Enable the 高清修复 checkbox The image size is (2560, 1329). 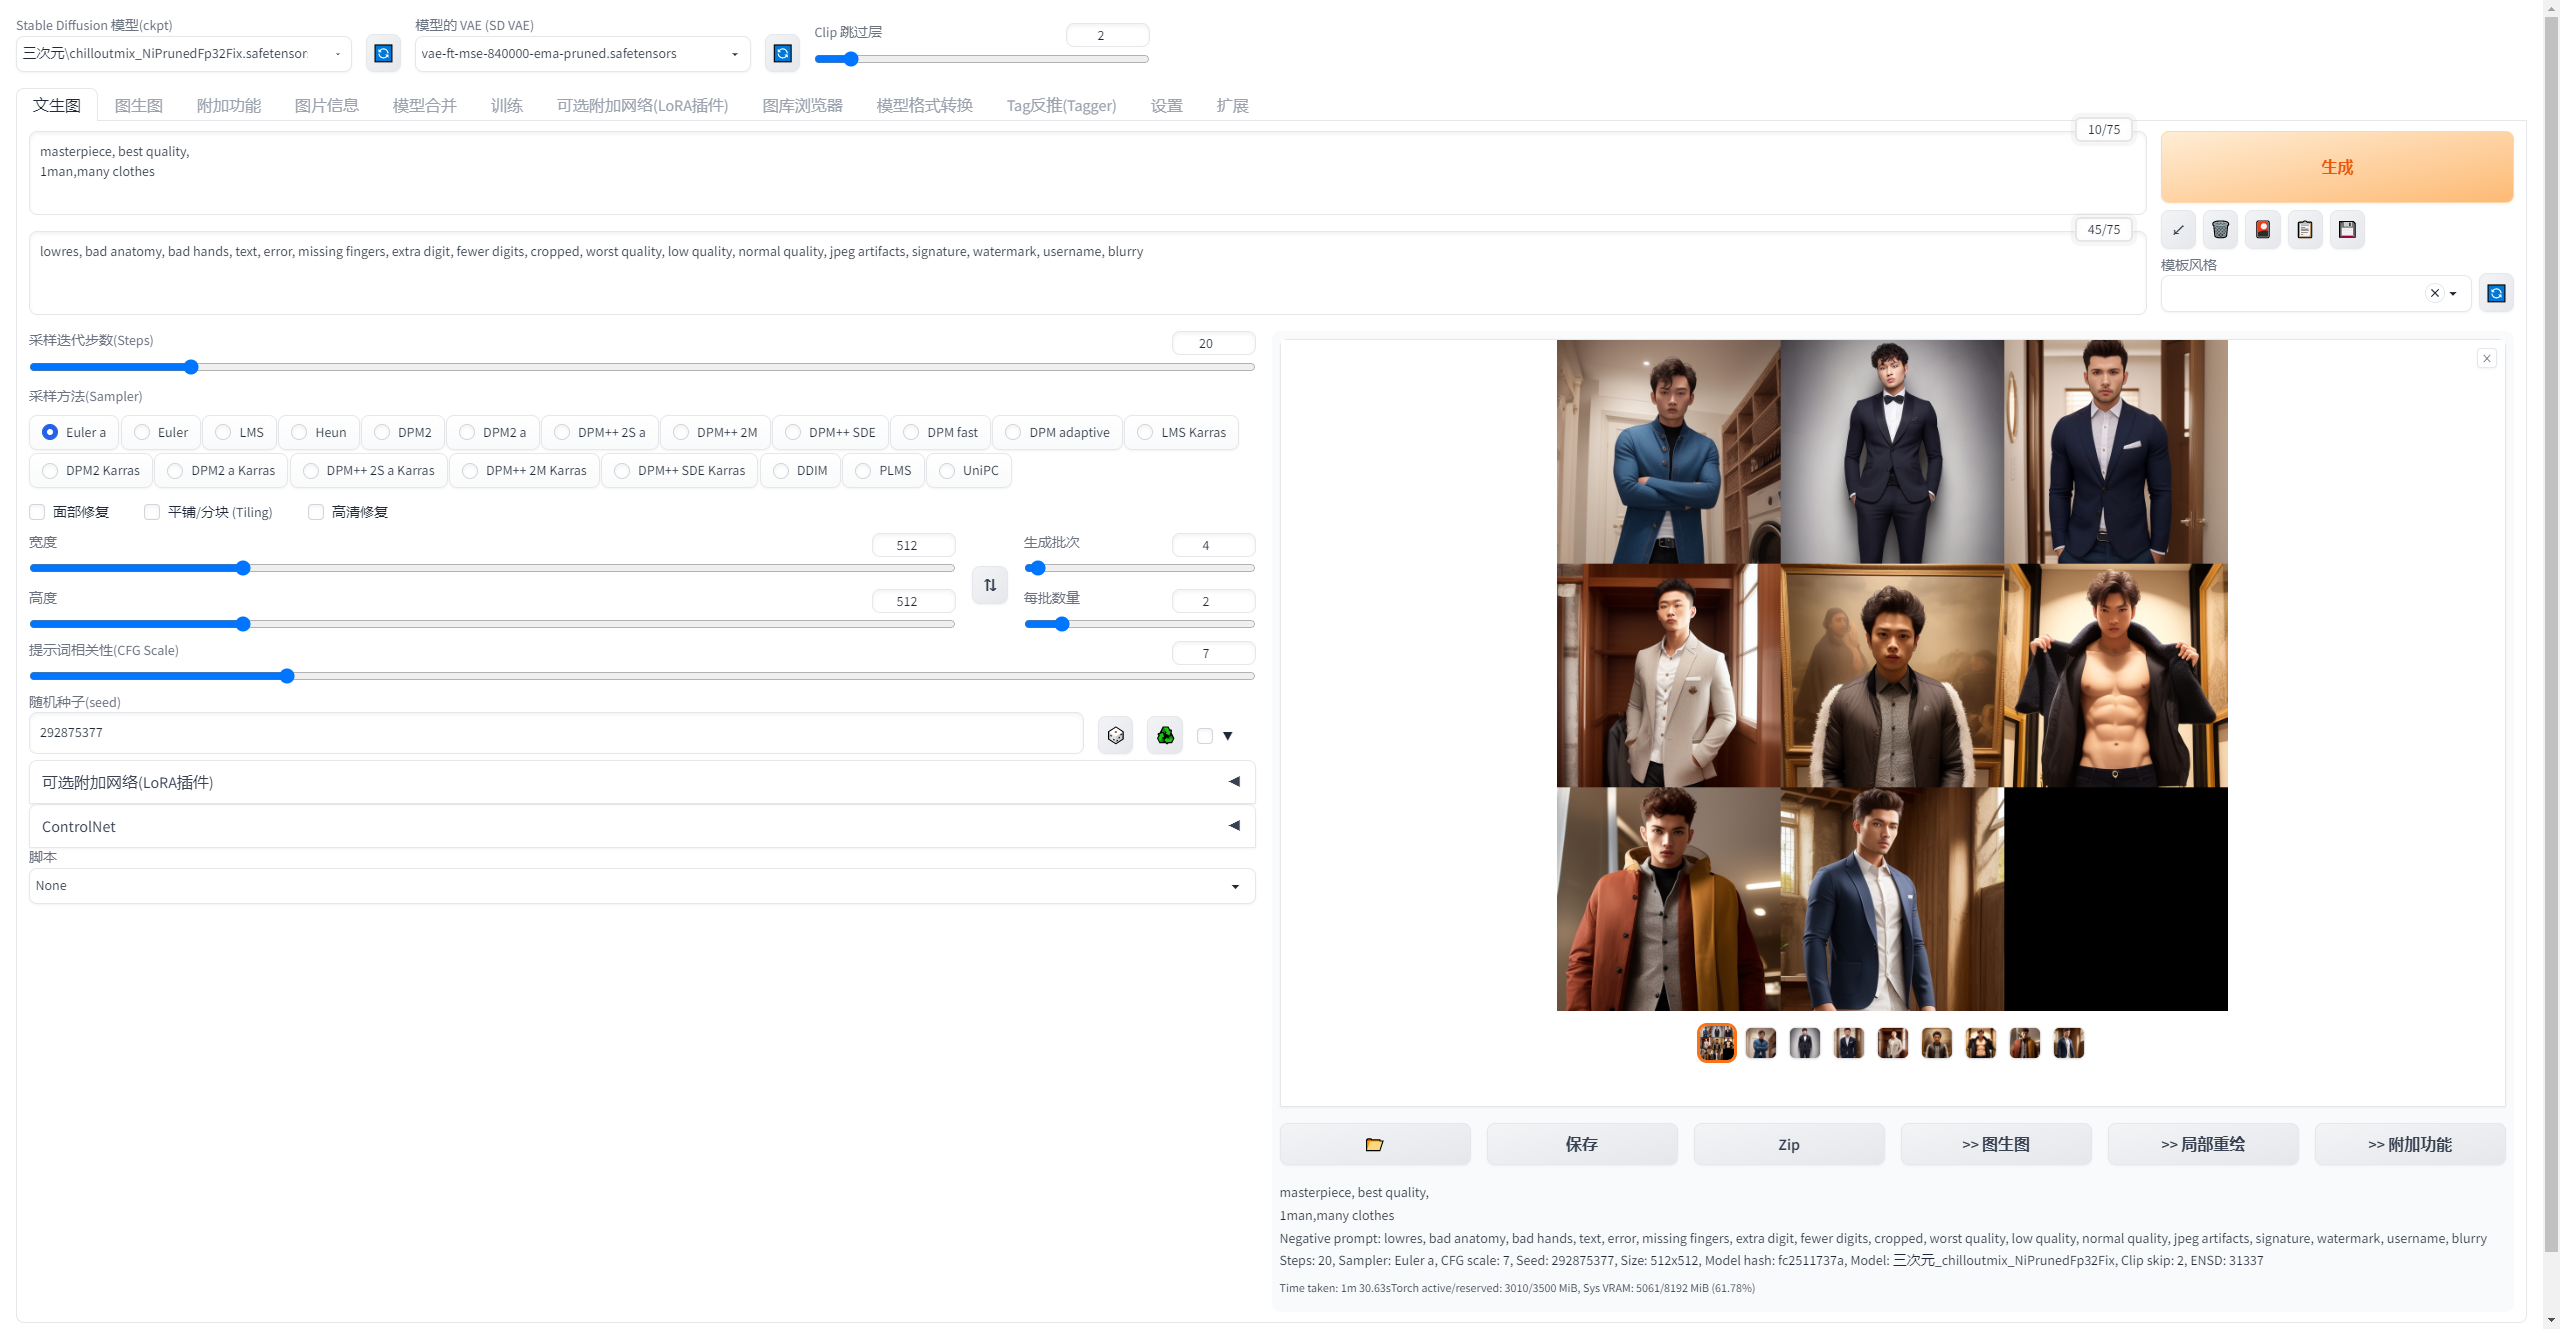coord(316,512)
